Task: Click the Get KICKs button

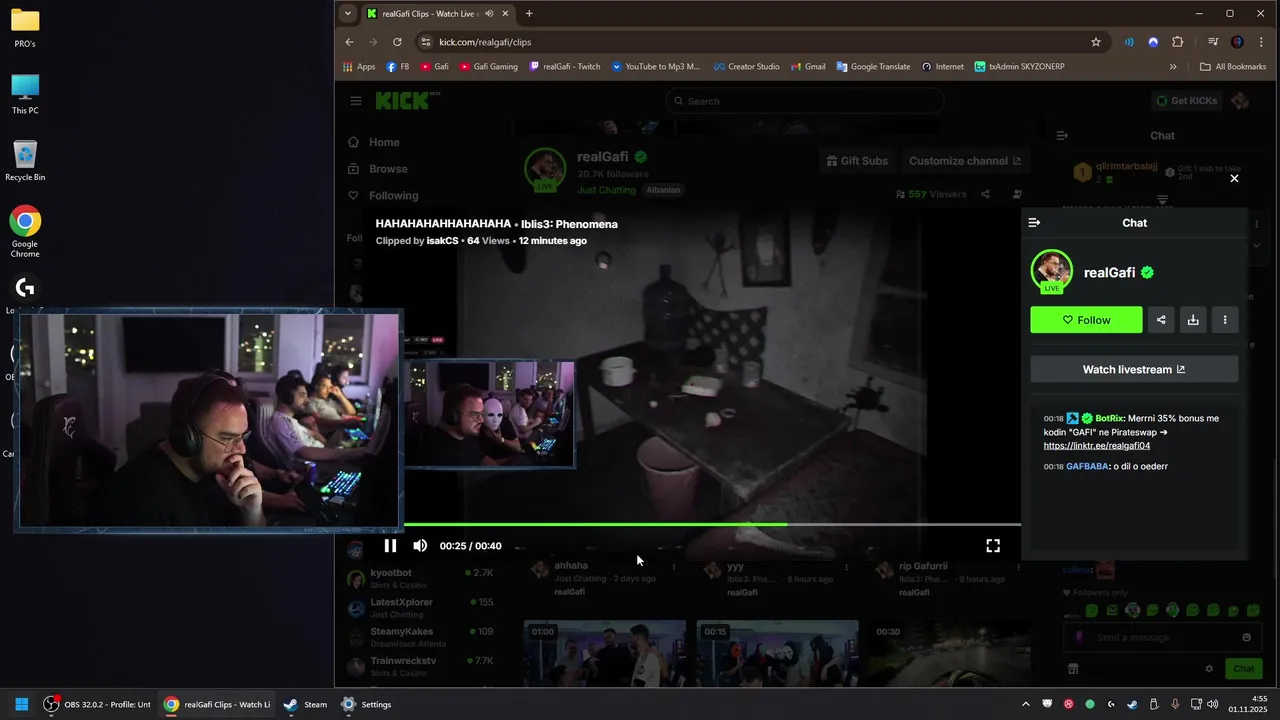Action: tap(1186, 101)
